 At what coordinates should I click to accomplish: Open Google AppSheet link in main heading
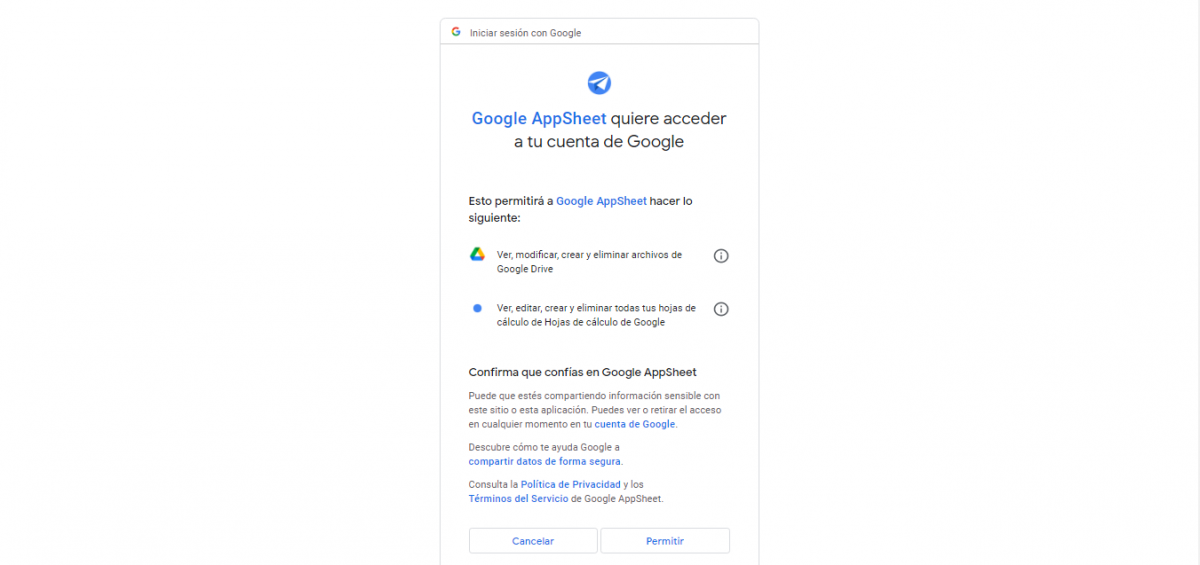[539, 118]
